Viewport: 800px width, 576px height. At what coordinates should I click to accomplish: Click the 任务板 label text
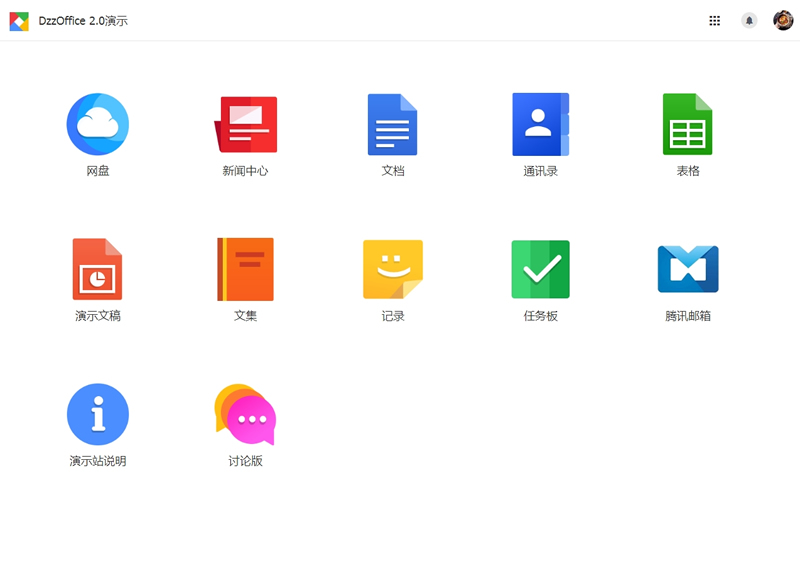point(540,316)
